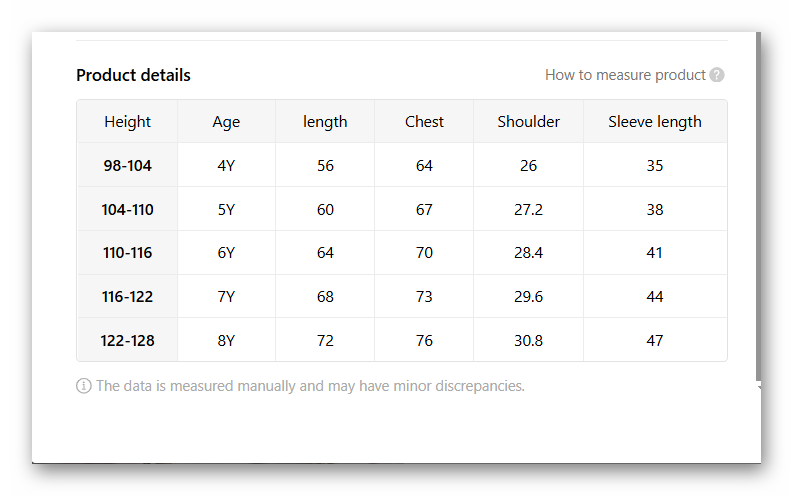
Task: Select the 98-104 height row label
Action: 127,166
